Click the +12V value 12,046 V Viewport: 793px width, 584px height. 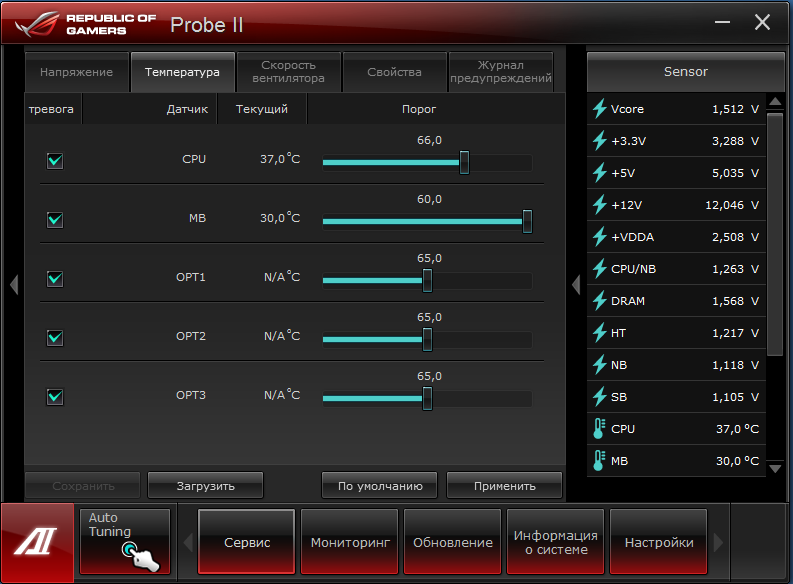[x=732, y=205]
